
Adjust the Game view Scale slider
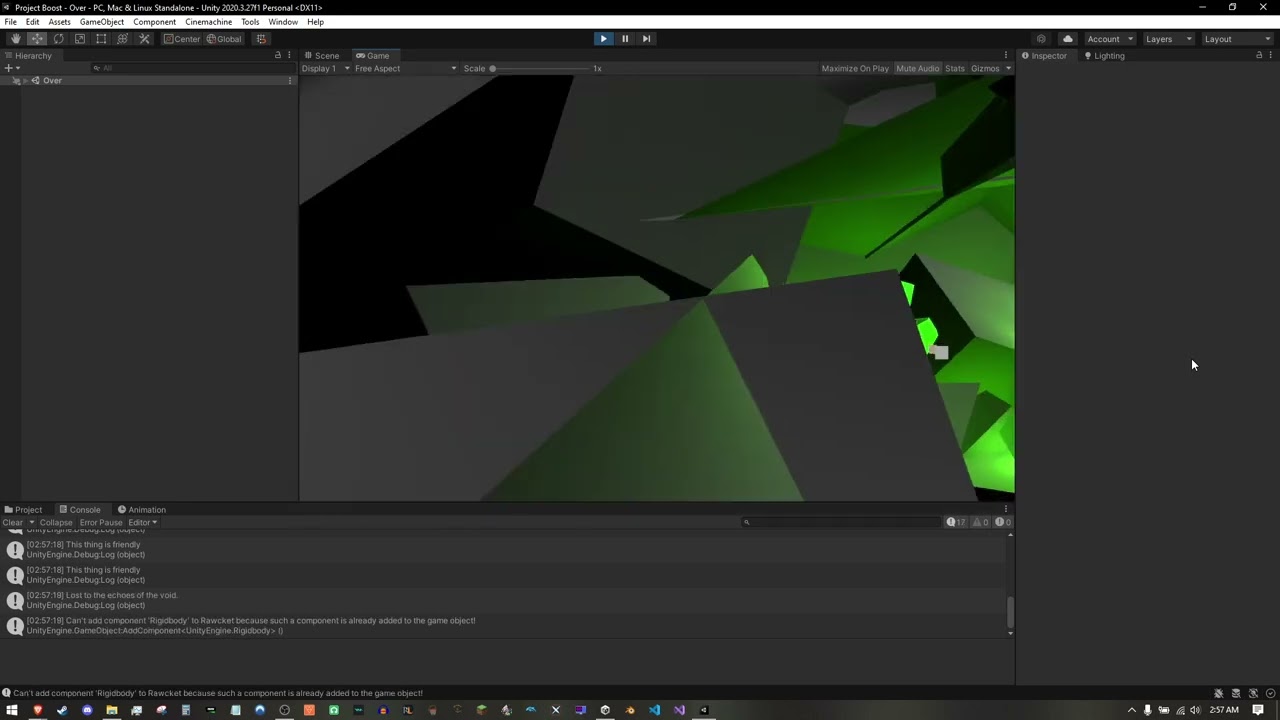tap(540, 68)
